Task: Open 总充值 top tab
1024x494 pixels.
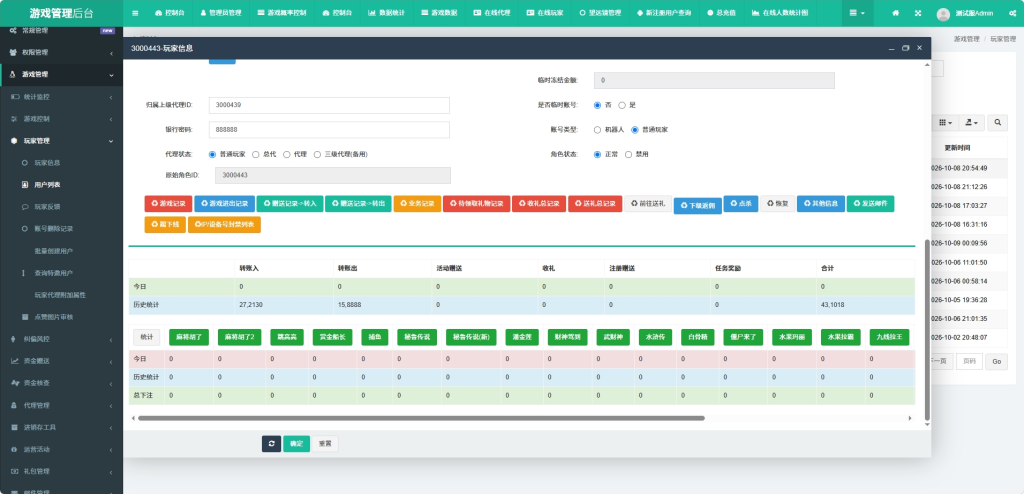Action: 722,13
